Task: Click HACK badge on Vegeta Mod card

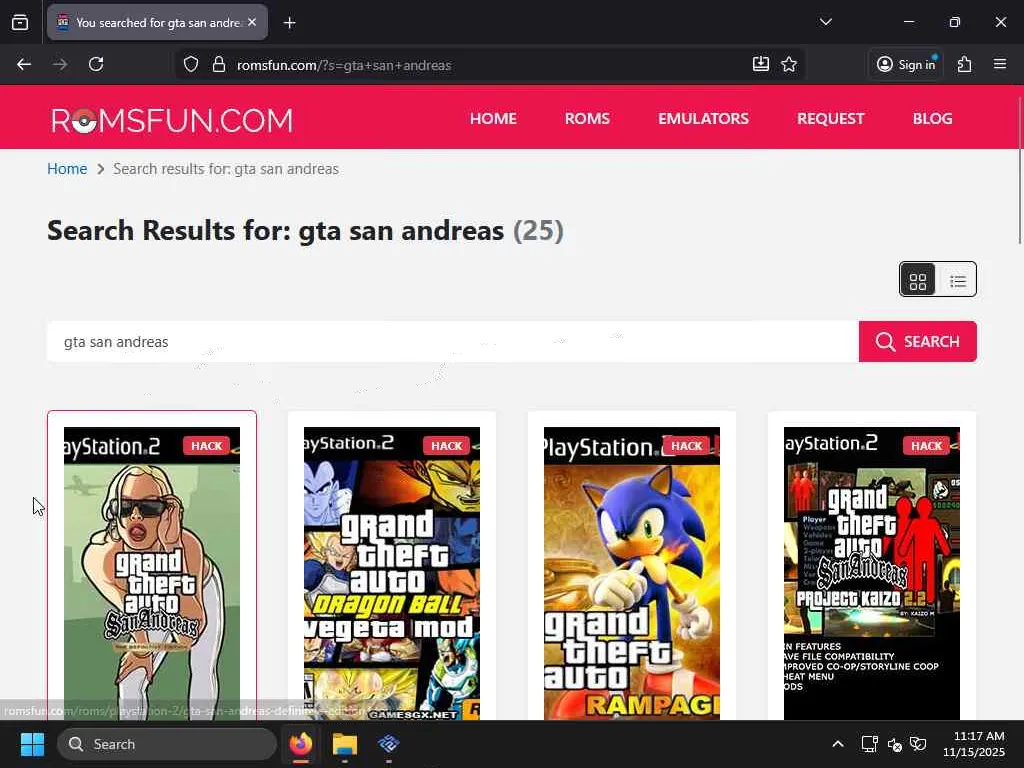Action: pos(447,445)
